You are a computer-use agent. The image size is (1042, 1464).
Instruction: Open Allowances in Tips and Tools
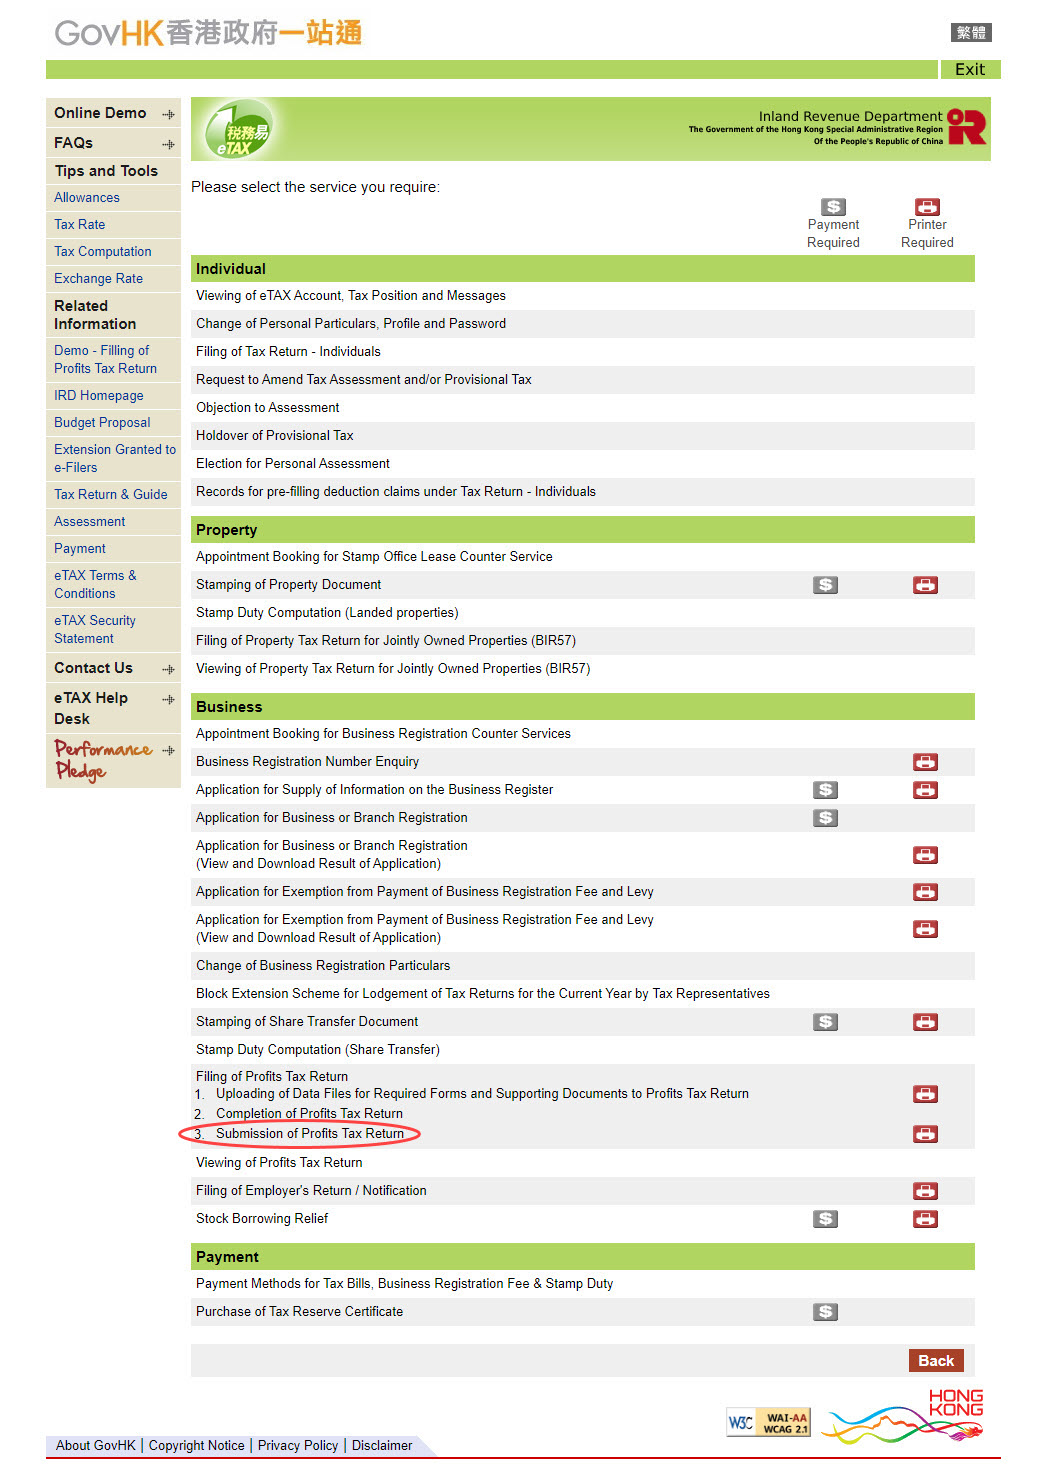pos(87,198)
